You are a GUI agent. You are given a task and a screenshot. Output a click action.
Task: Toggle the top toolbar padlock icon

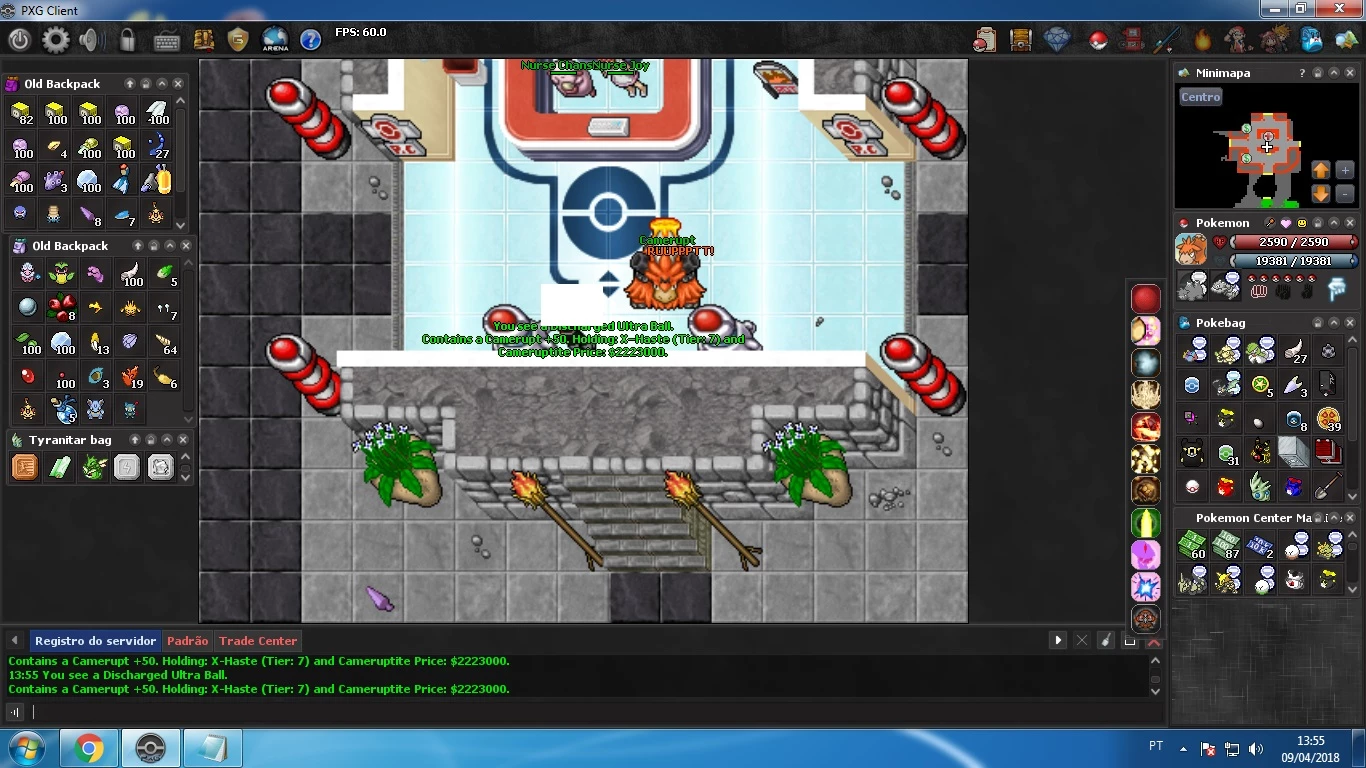click(x=128, y=40)
